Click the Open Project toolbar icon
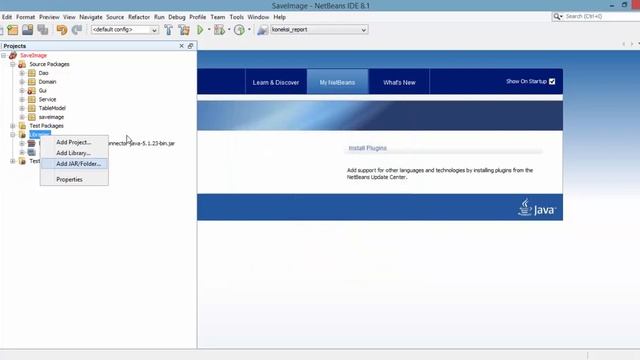The image size is (640, 360). point(28,30)
